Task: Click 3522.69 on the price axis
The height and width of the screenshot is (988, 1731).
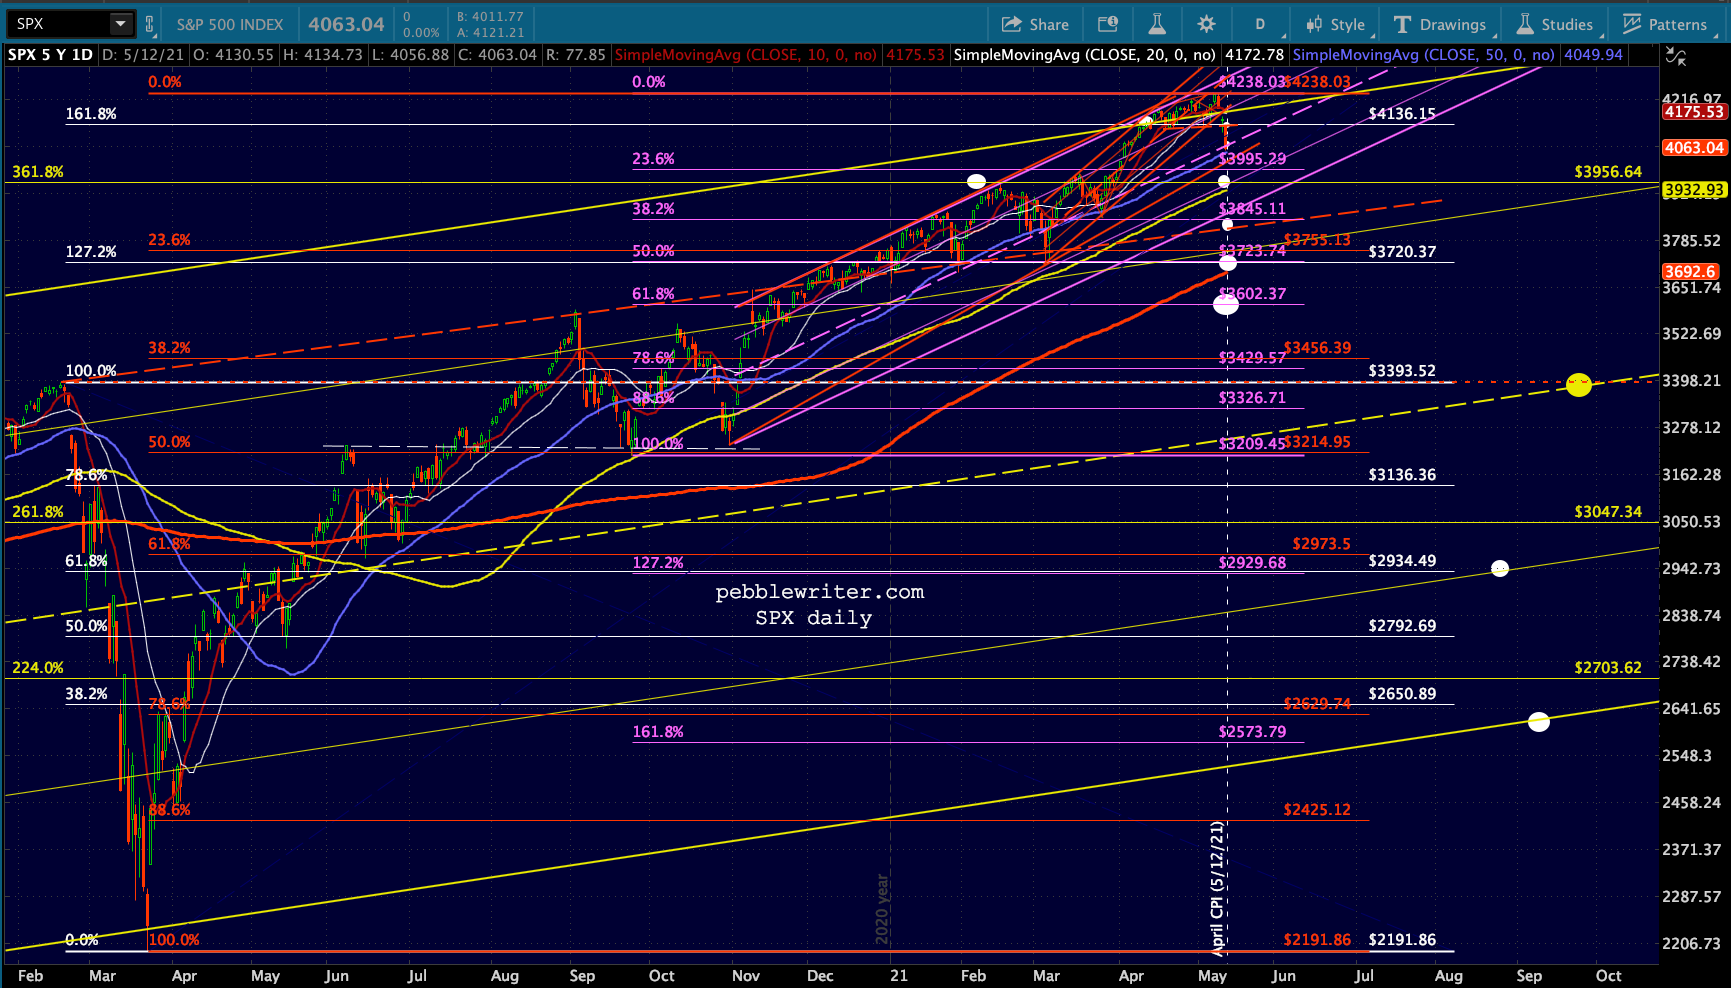Action: click(1691, 334)
